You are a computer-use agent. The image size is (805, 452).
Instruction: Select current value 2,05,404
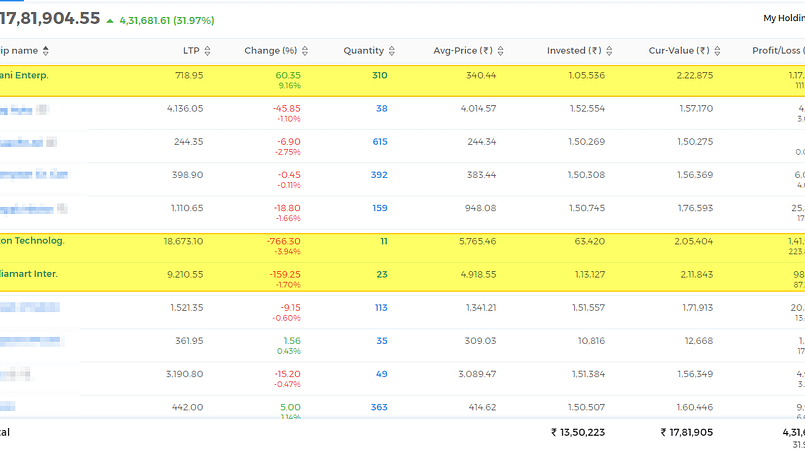pos(694,241)
